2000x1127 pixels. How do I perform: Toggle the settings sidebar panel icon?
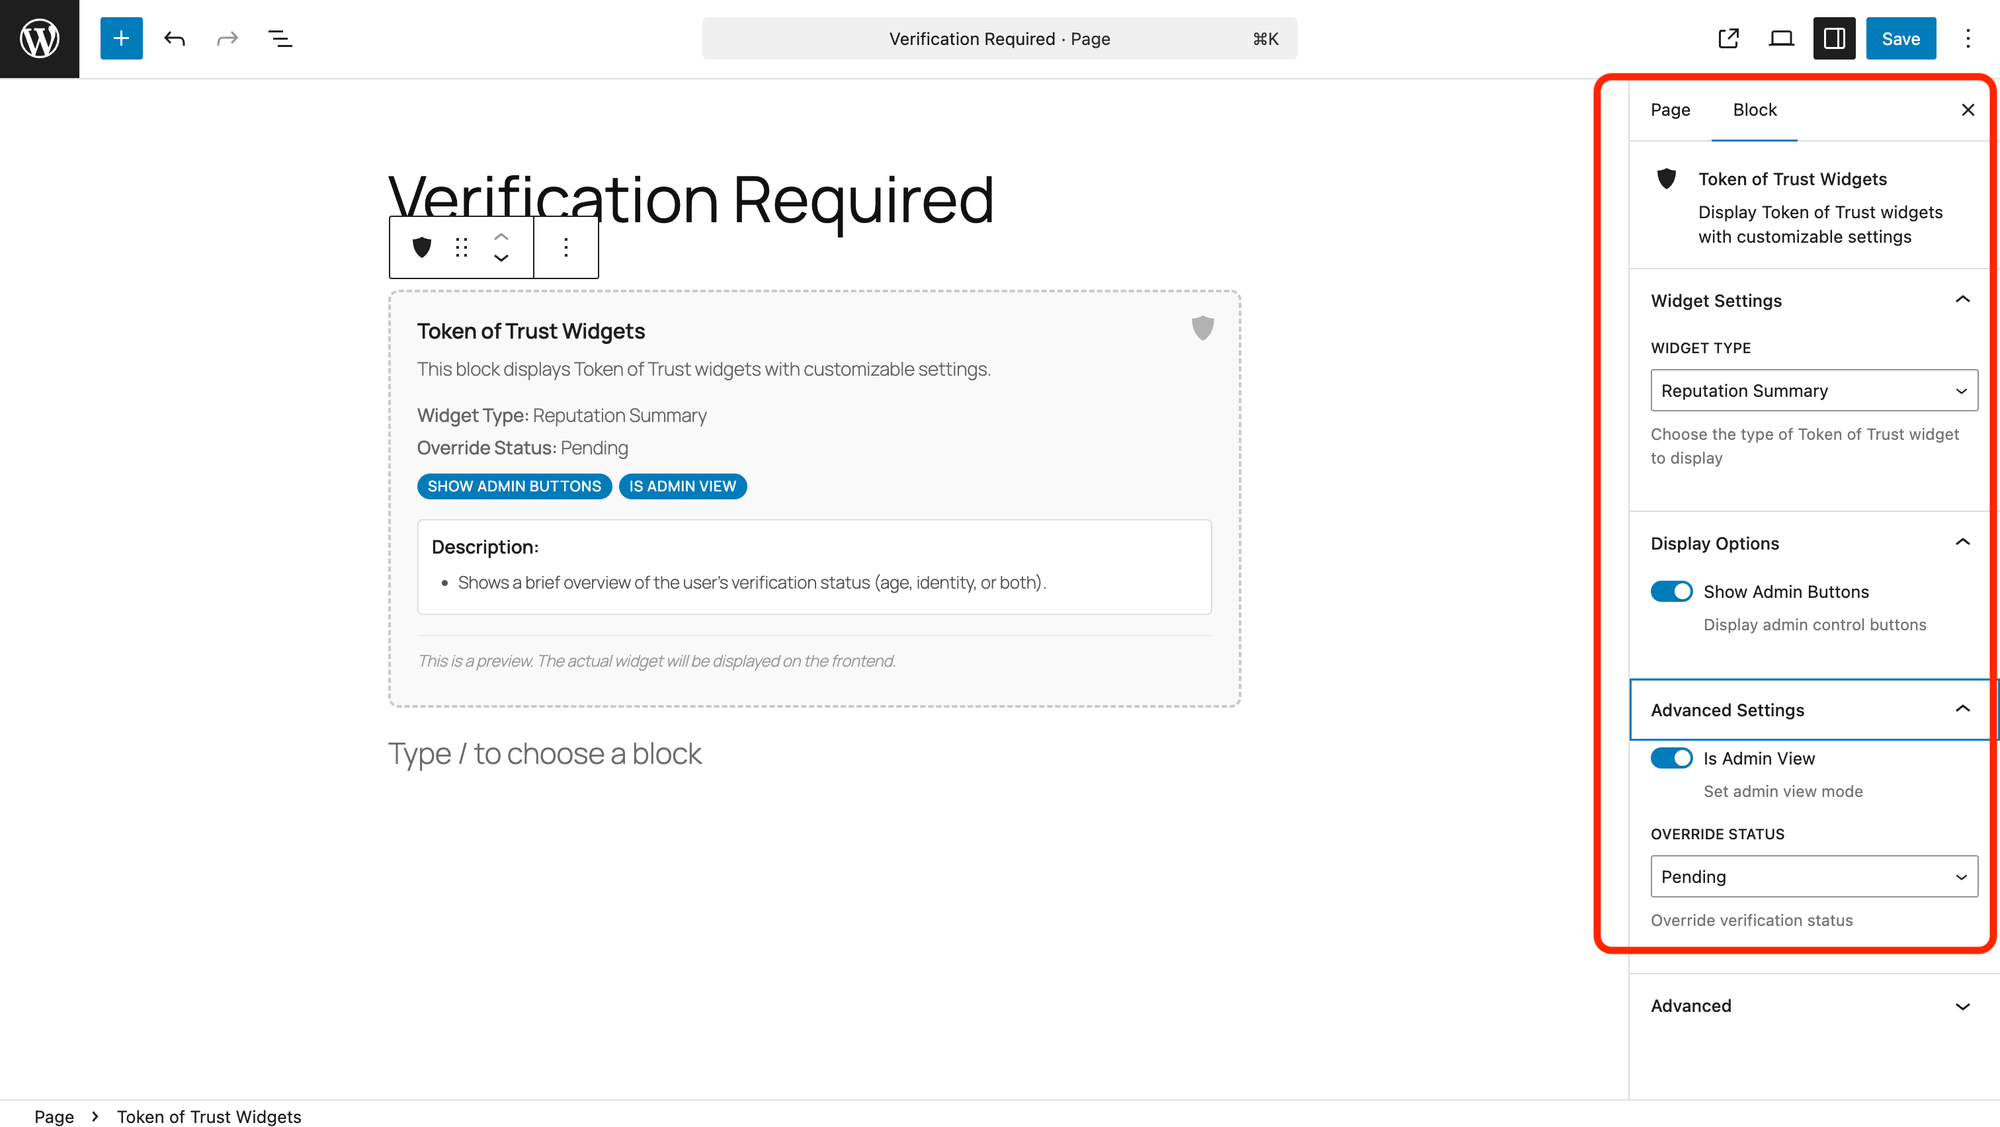pos(1834,39)
